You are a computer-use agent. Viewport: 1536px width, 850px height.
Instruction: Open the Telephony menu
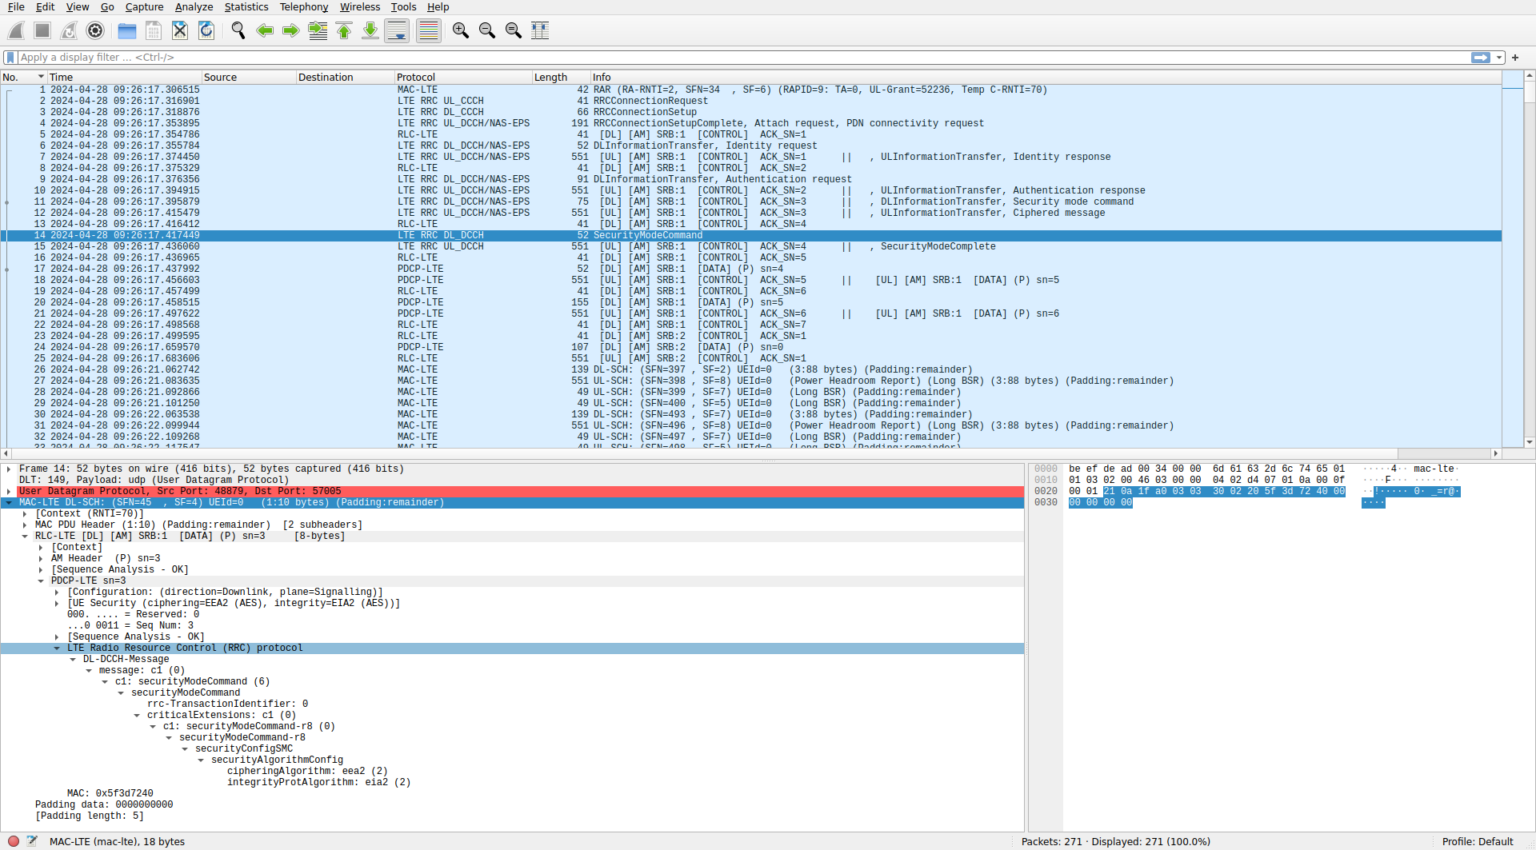pyautogui.click(x=303, y=7)
